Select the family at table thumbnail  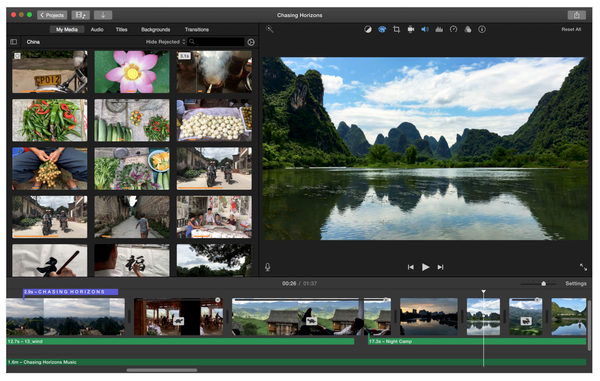point(214,217)
